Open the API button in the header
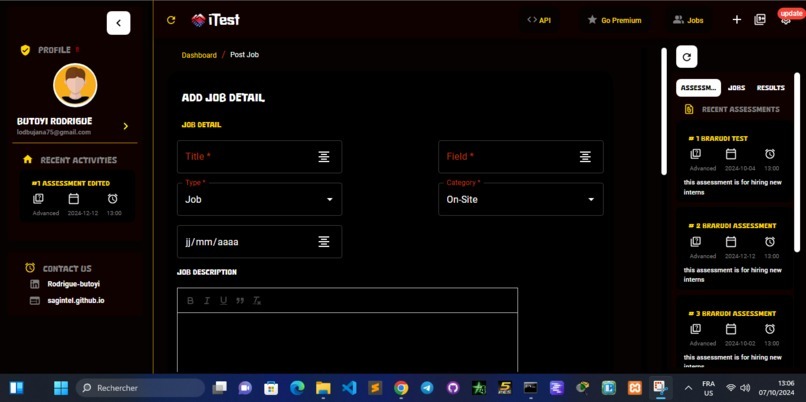The width and height of the screenshot is (806, 402). 539,20
